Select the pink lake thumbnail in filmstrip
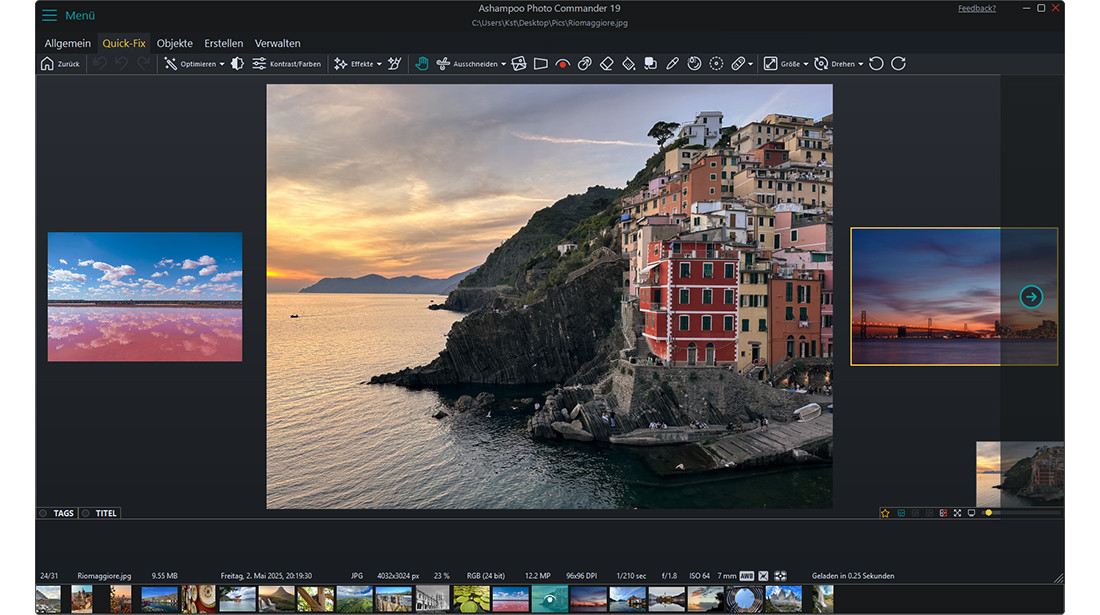The width and height of the screenshot is (1100, 615). point(511,600)
